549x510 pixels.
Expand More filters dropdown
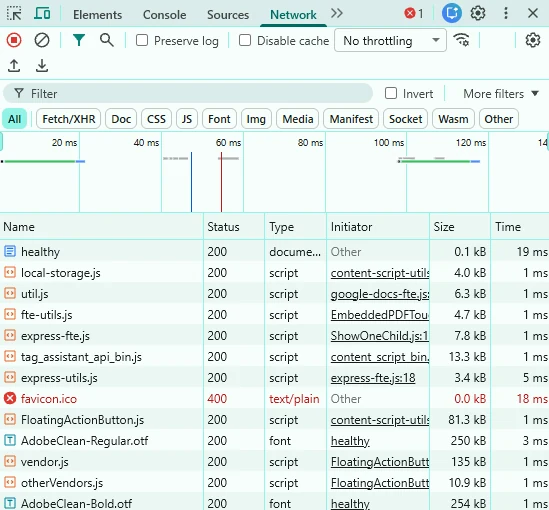(500, 93)
